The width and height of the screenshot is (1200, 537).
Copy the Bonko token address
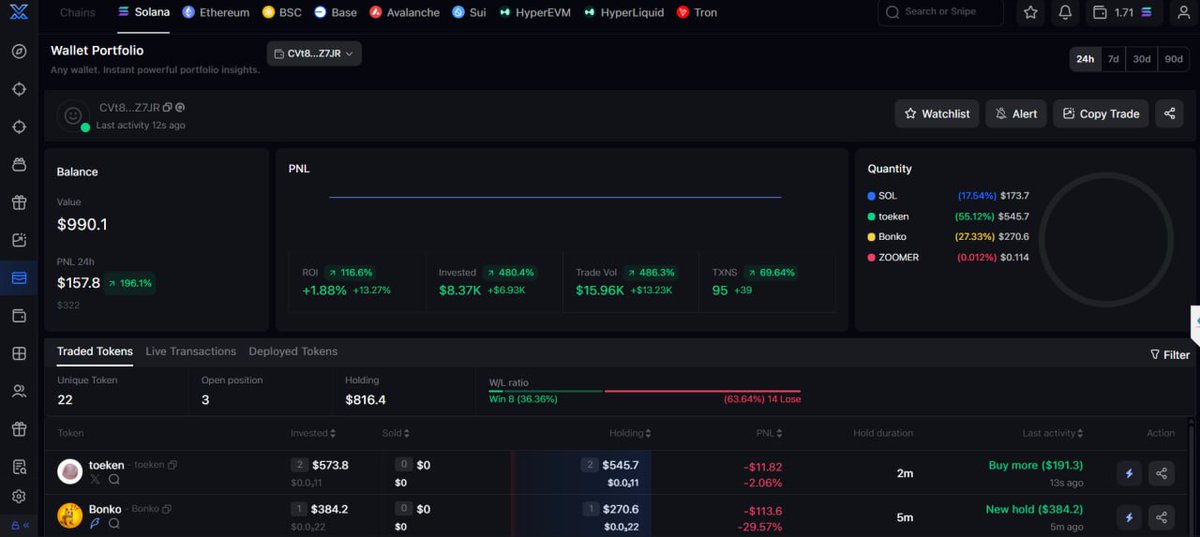point(166,509)
